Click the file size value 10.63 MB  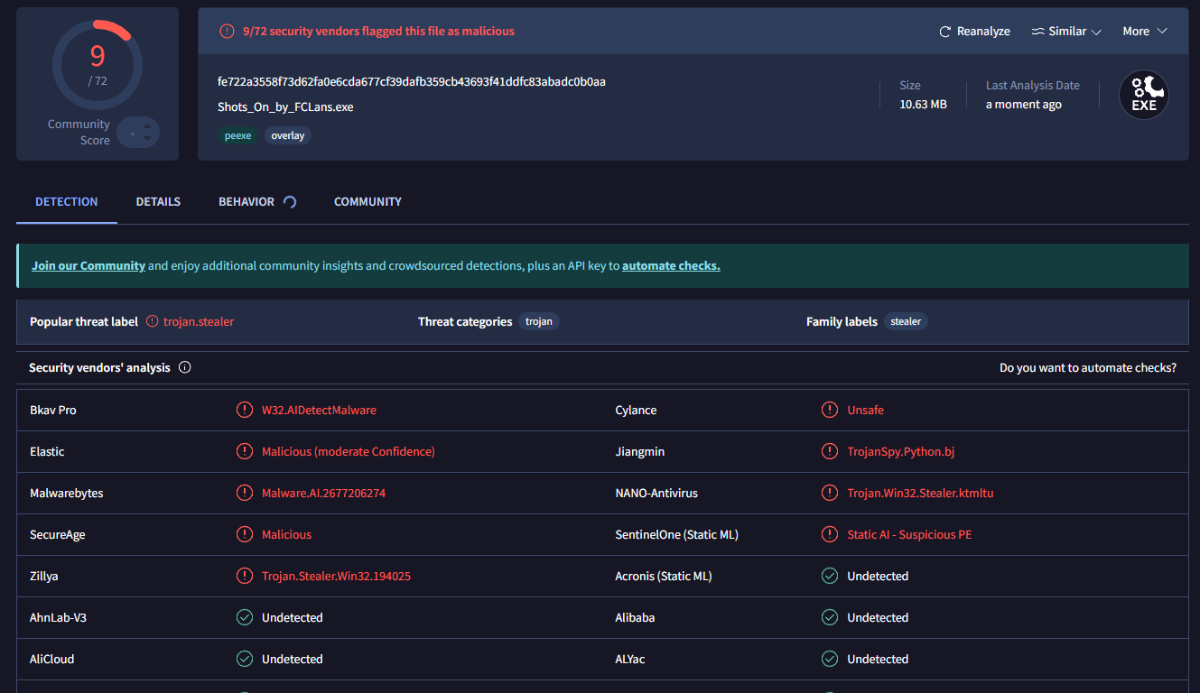[923, 104]
